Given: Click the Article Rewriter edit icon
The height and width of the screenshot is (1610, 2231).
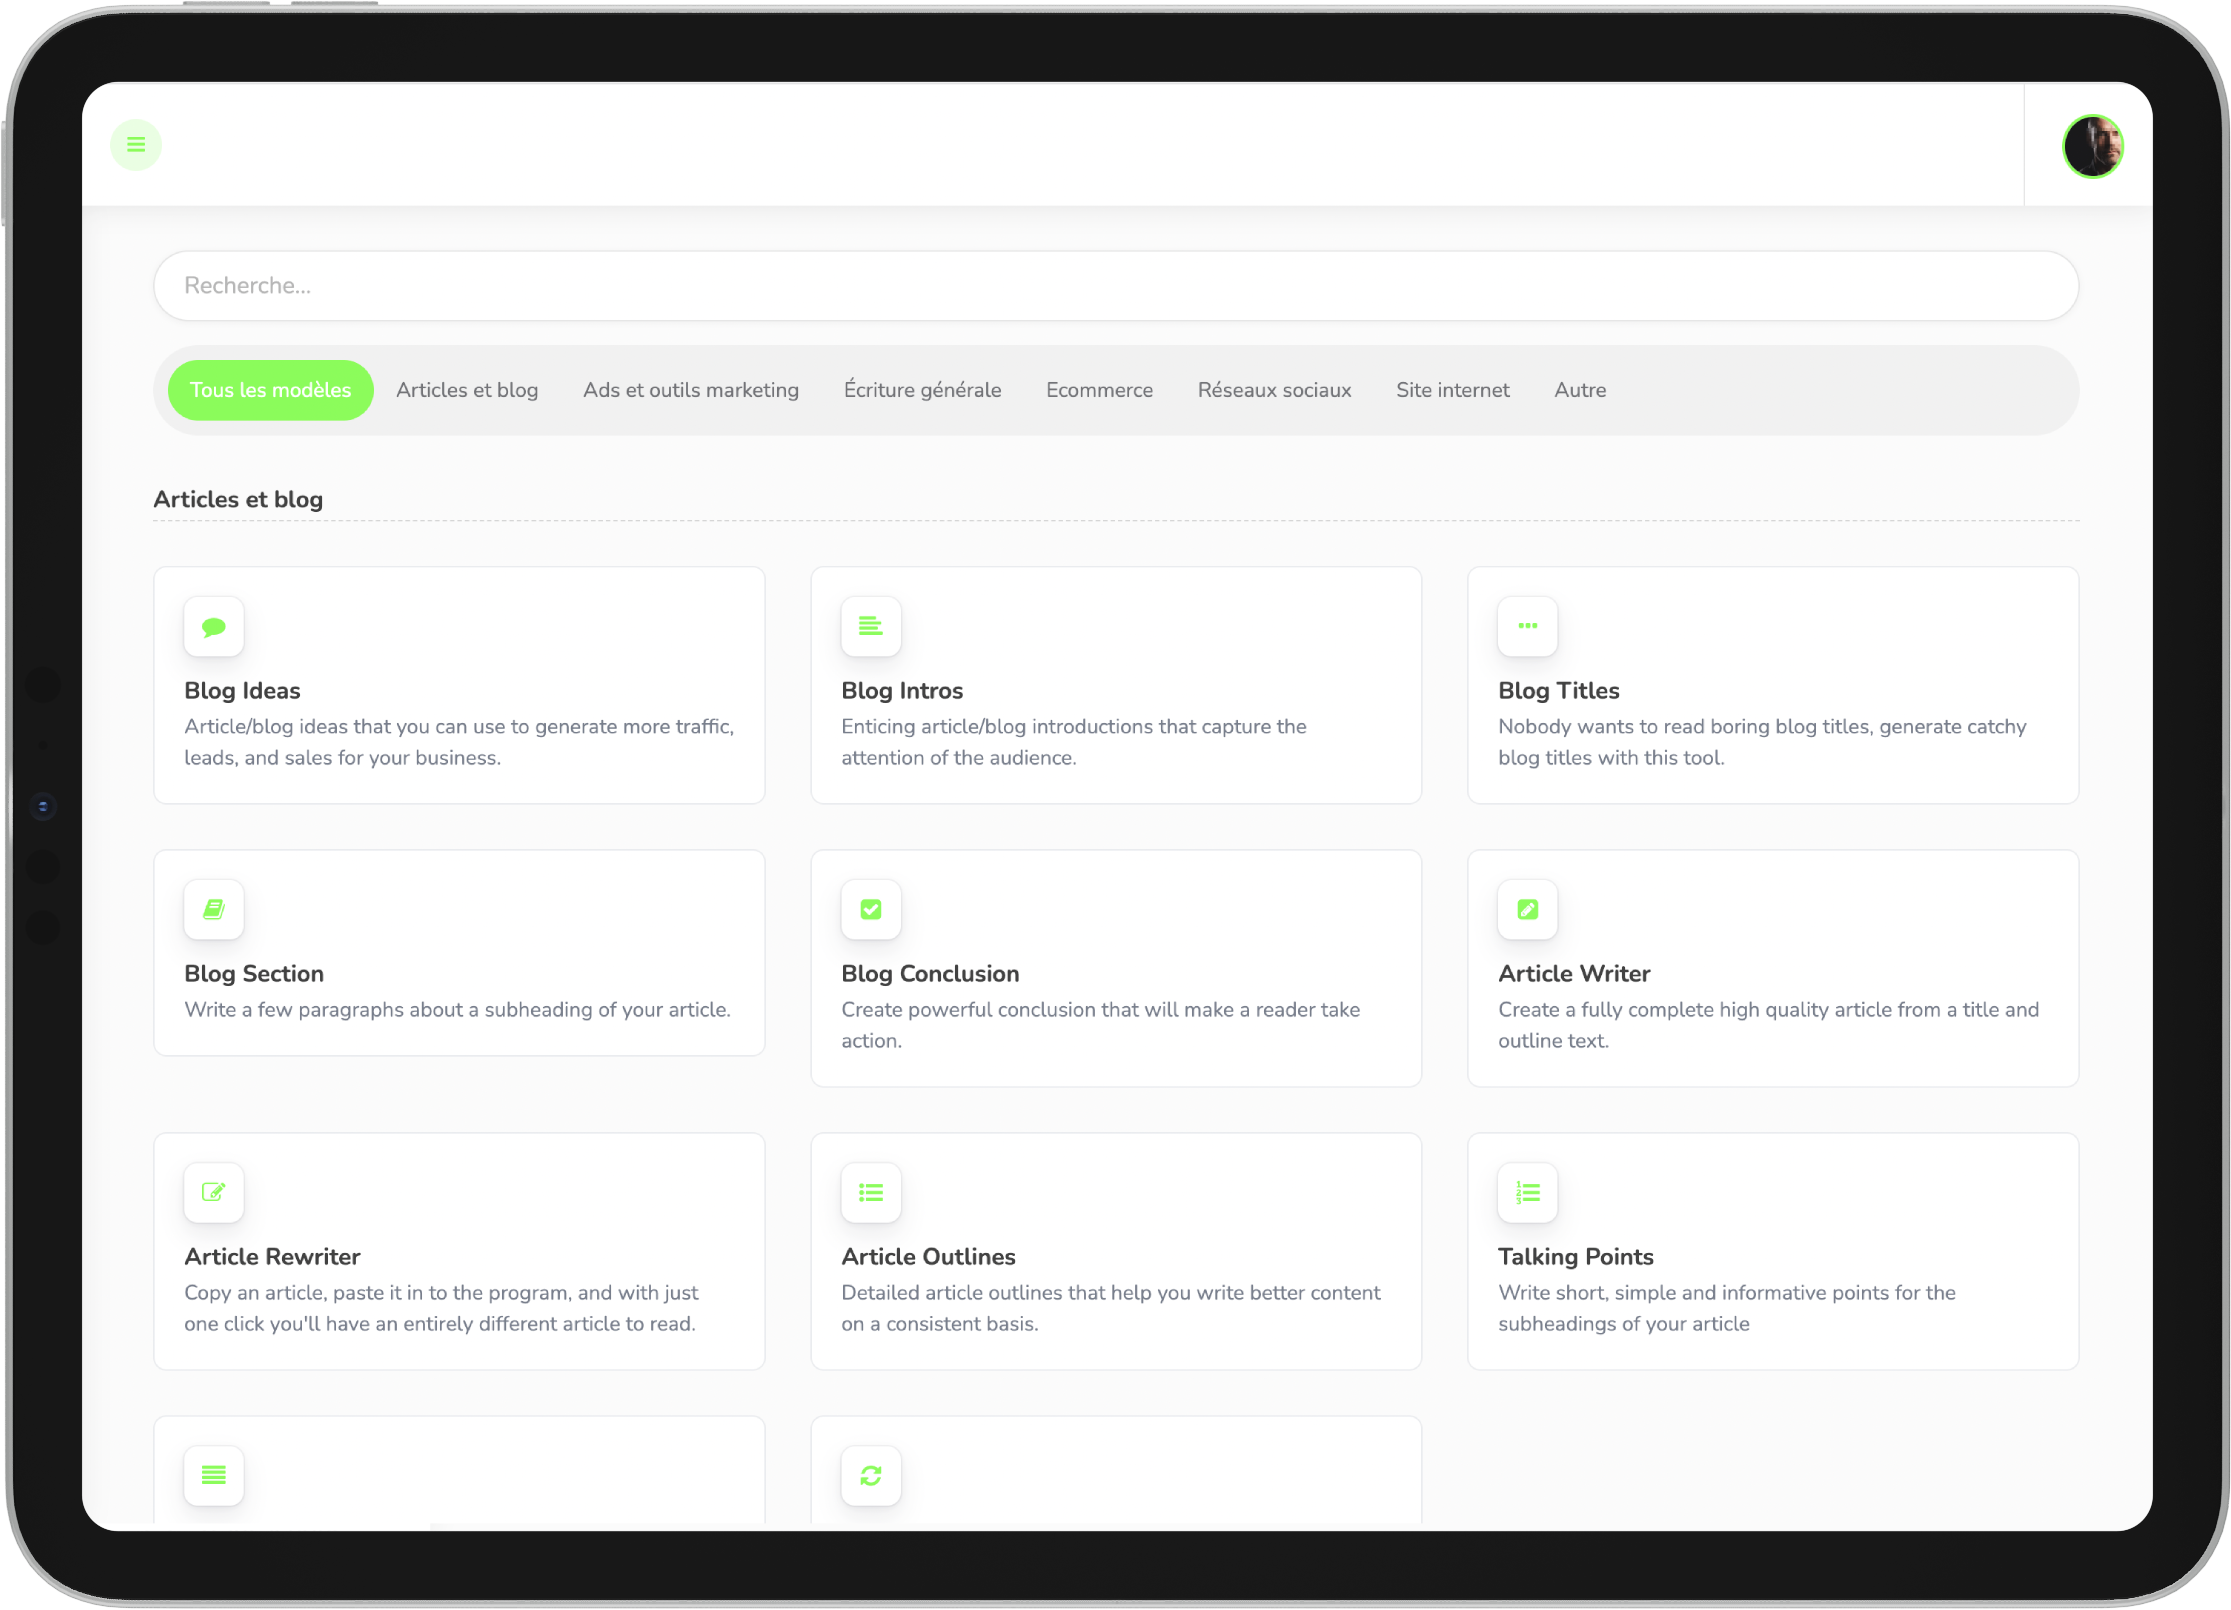Looking at the screenshot, I should [214, 1193].
